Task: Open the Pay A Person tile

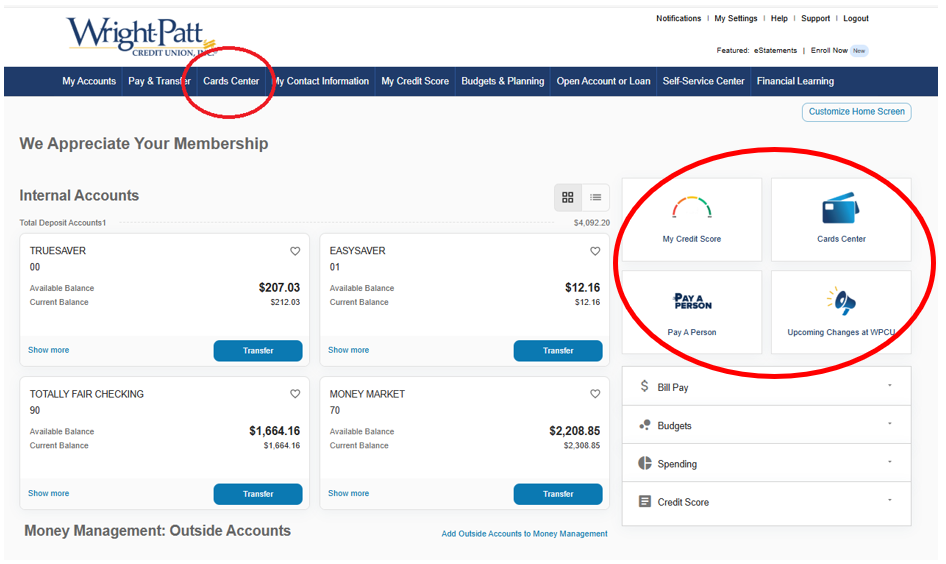Action: click(691, 312)
